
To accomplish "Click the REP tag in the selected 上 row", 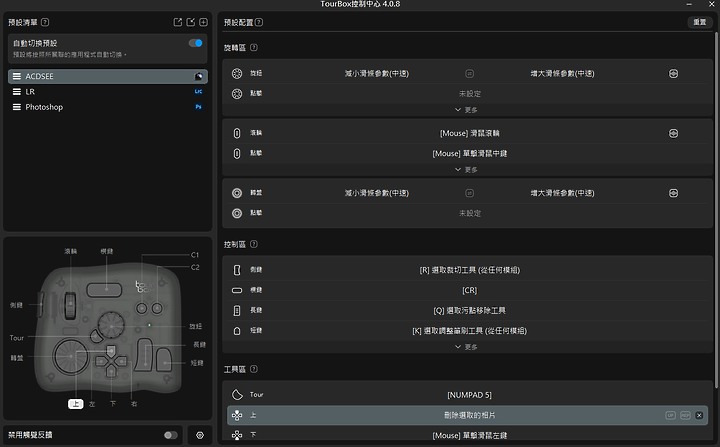I will coord(685,415).
